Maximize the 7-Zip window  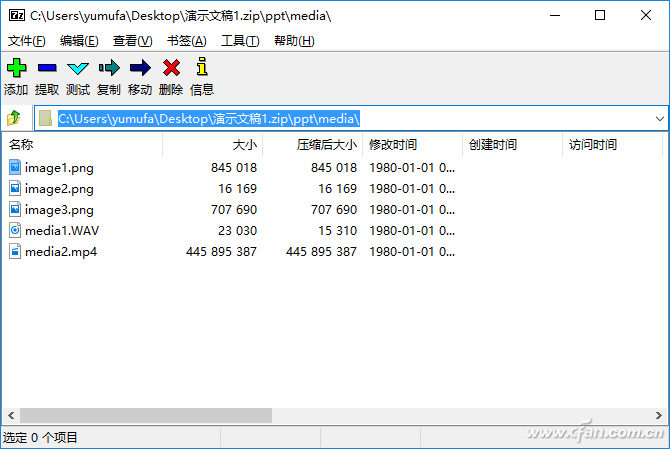click(600, 15)
